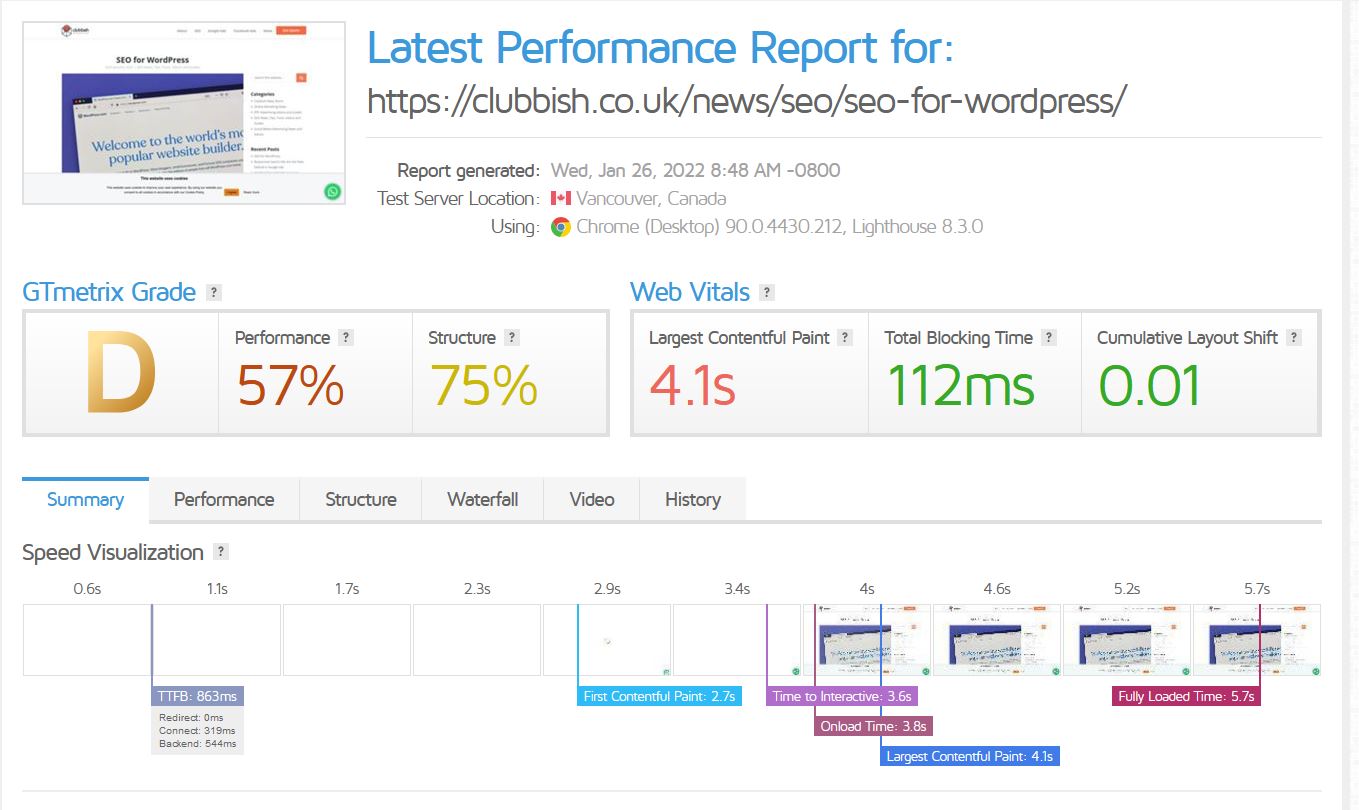This screenshot has width=1359, height=810.
Task: Select the Video tab
Action: [x=592, y=499]
